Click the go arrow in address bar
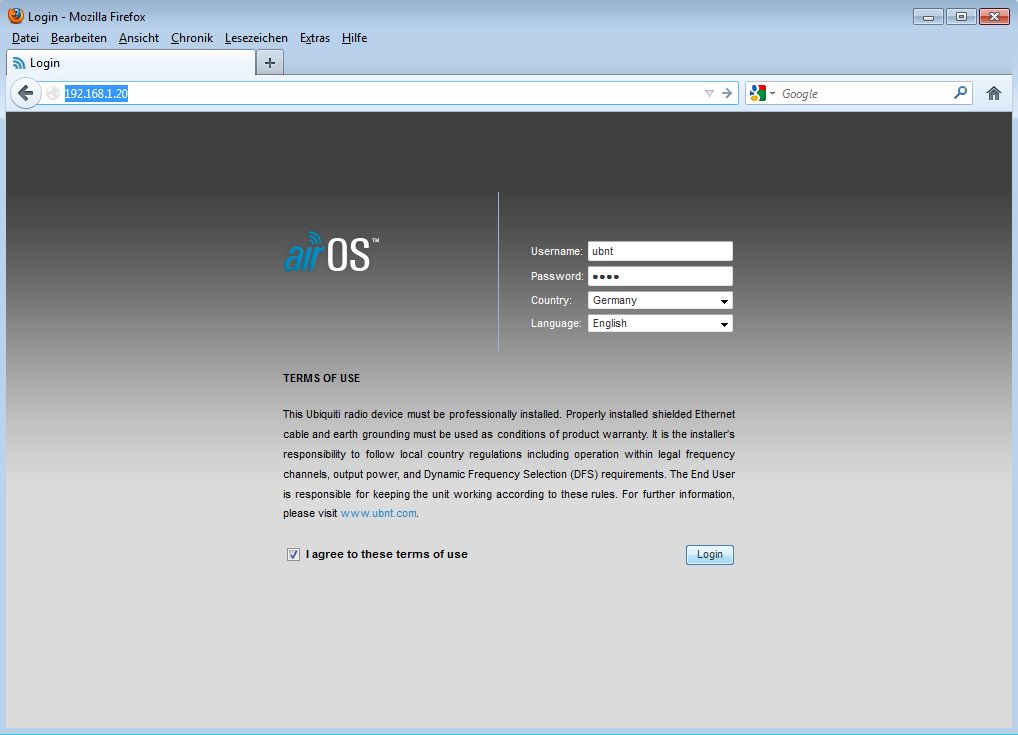 727,93
